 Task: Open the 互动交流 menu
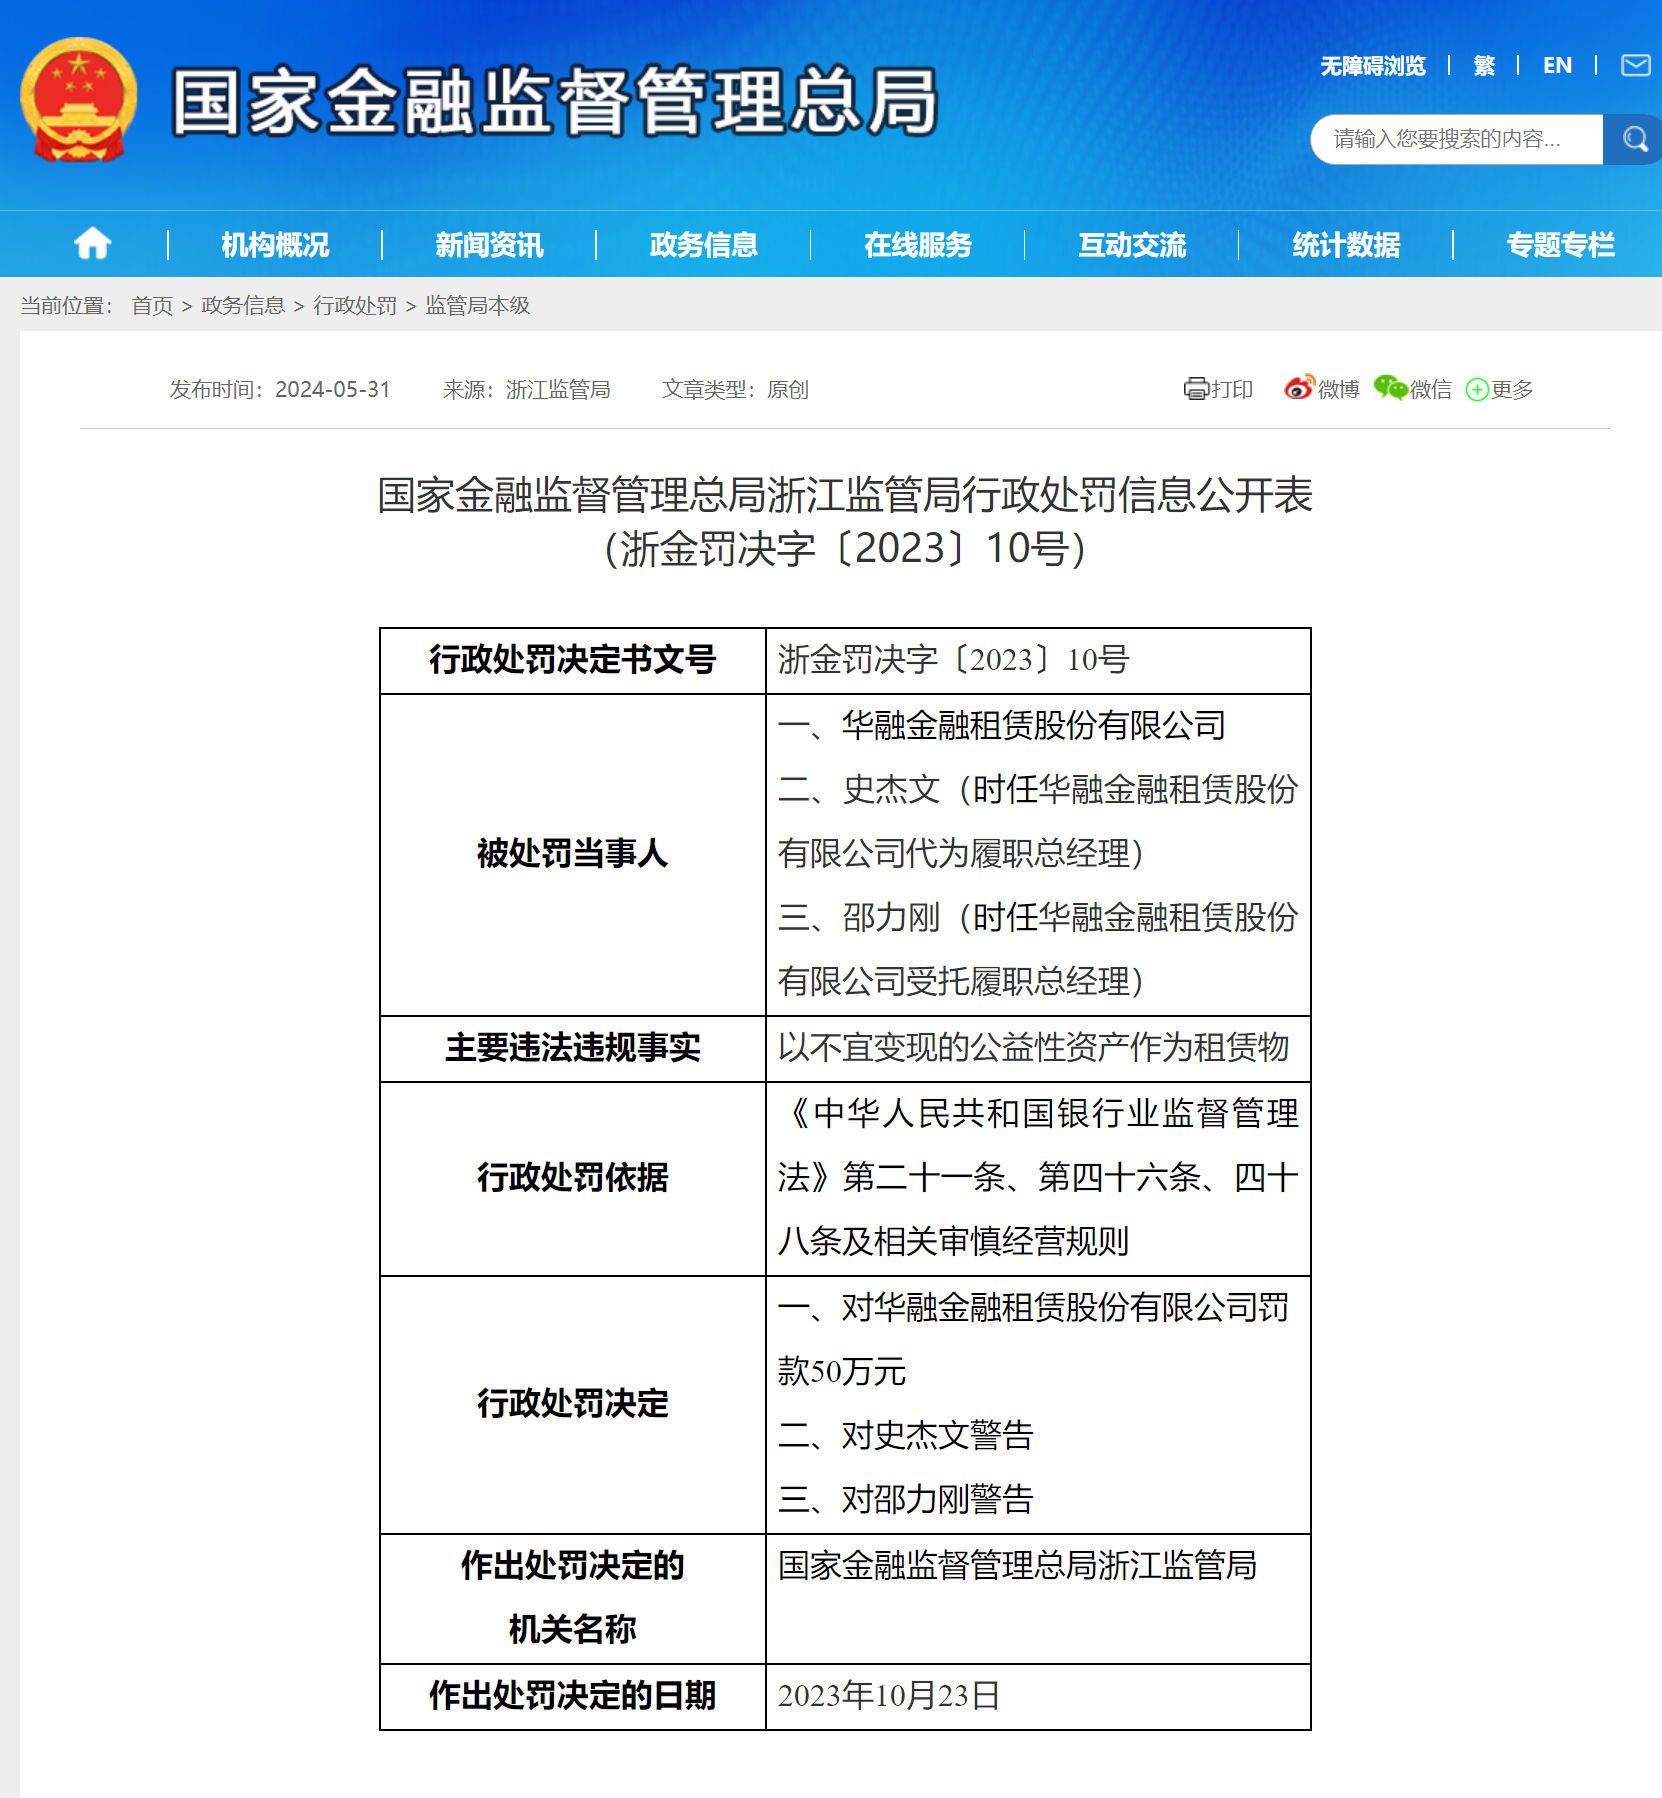1131,244
